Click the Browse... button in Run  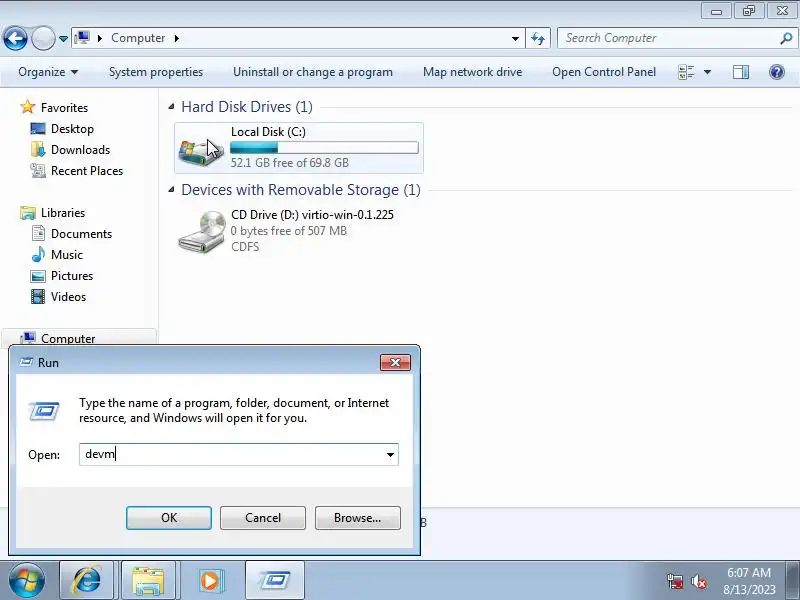[x=358, y=518]
